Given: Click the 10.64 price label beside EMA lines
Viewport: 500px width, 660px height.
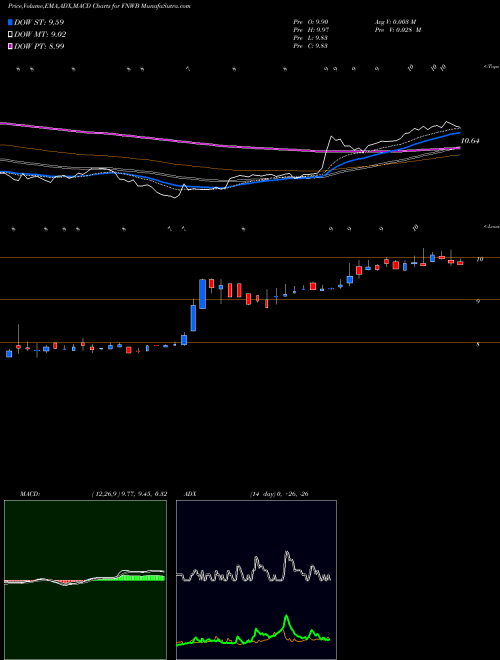Looking at the screenshot, I should click(x=470, y=141).
